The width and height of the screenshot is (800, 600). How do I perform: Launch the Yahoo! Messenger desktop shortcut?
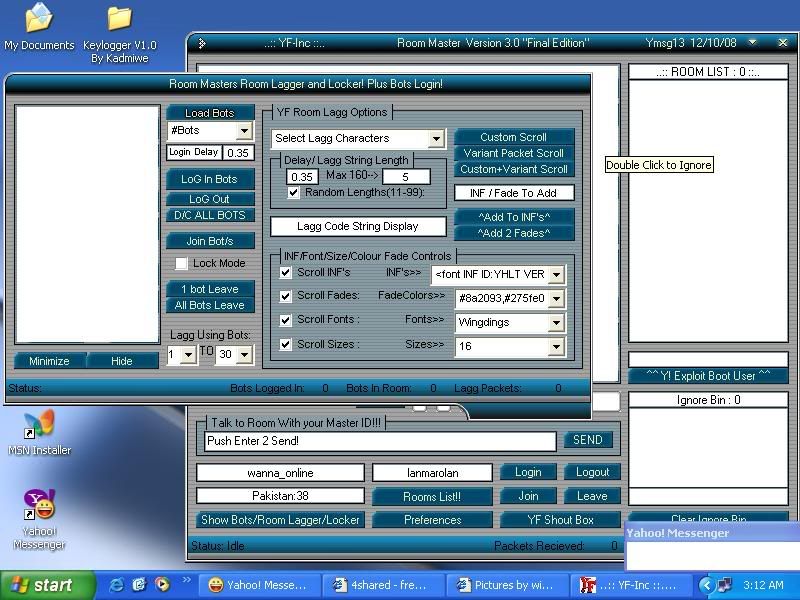pos(39,519)
